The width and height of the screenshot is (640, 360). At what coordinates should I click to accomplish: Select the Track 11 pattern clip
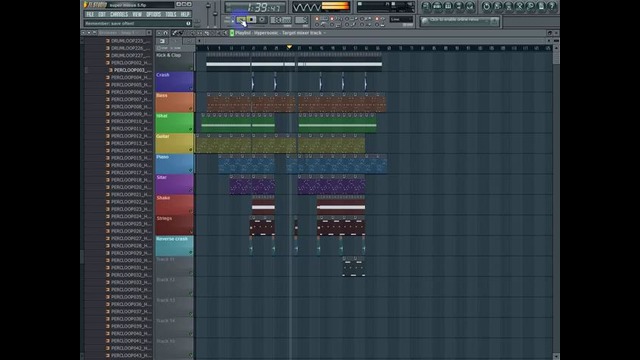tap(353, 267)
